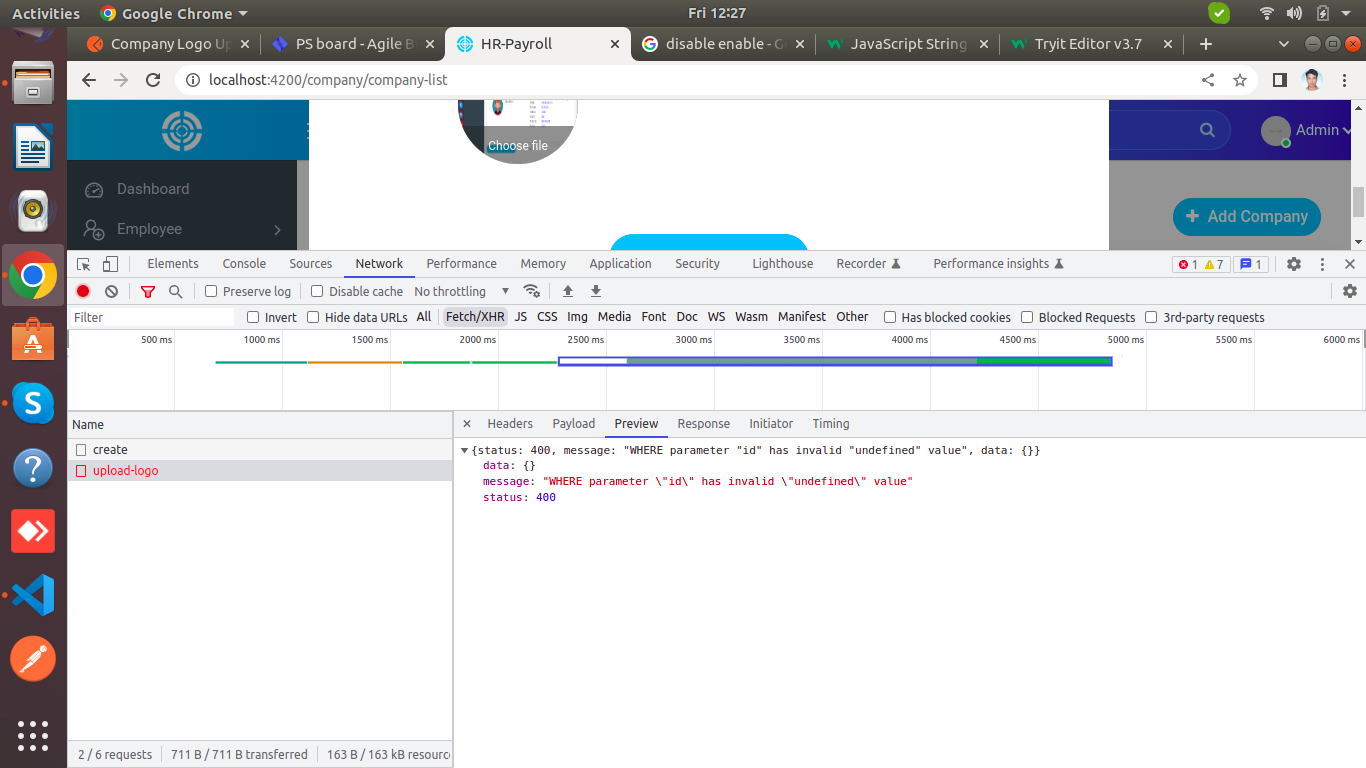1366x768 pixels.
Task: Open the network search magnifier
Action: pyautogui.click(x=176, y=291)
